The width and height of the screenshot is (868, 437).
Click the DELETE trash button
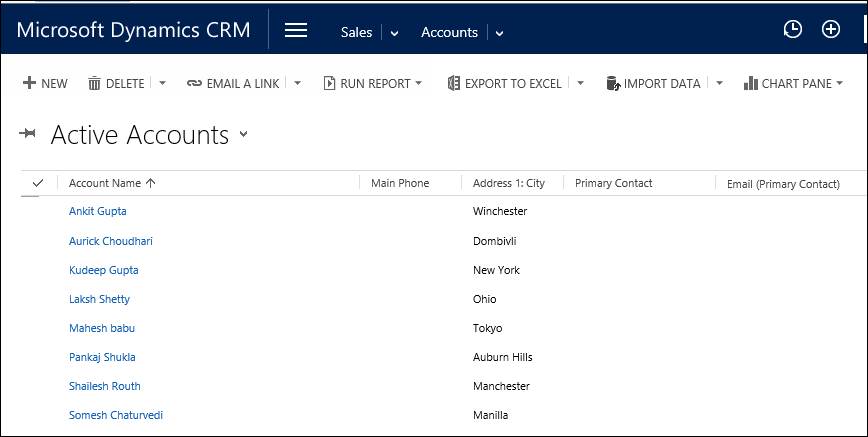[x=116, y=84]
